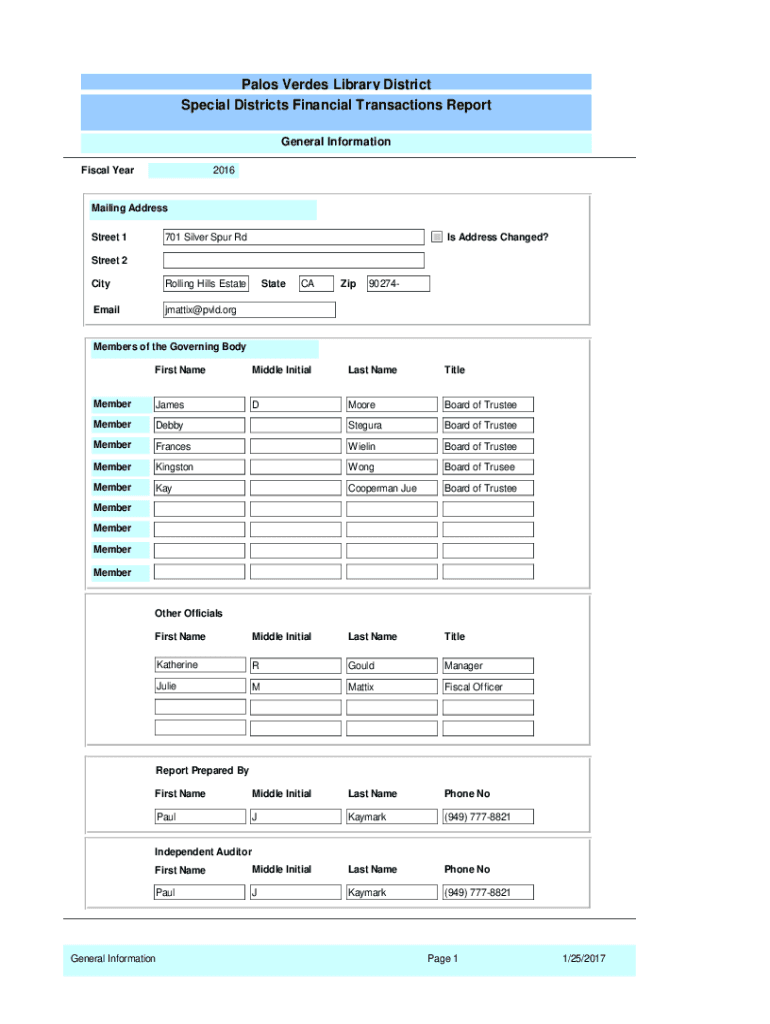
Task: Click the Zip code field
Action: click(x=398, y=284)
